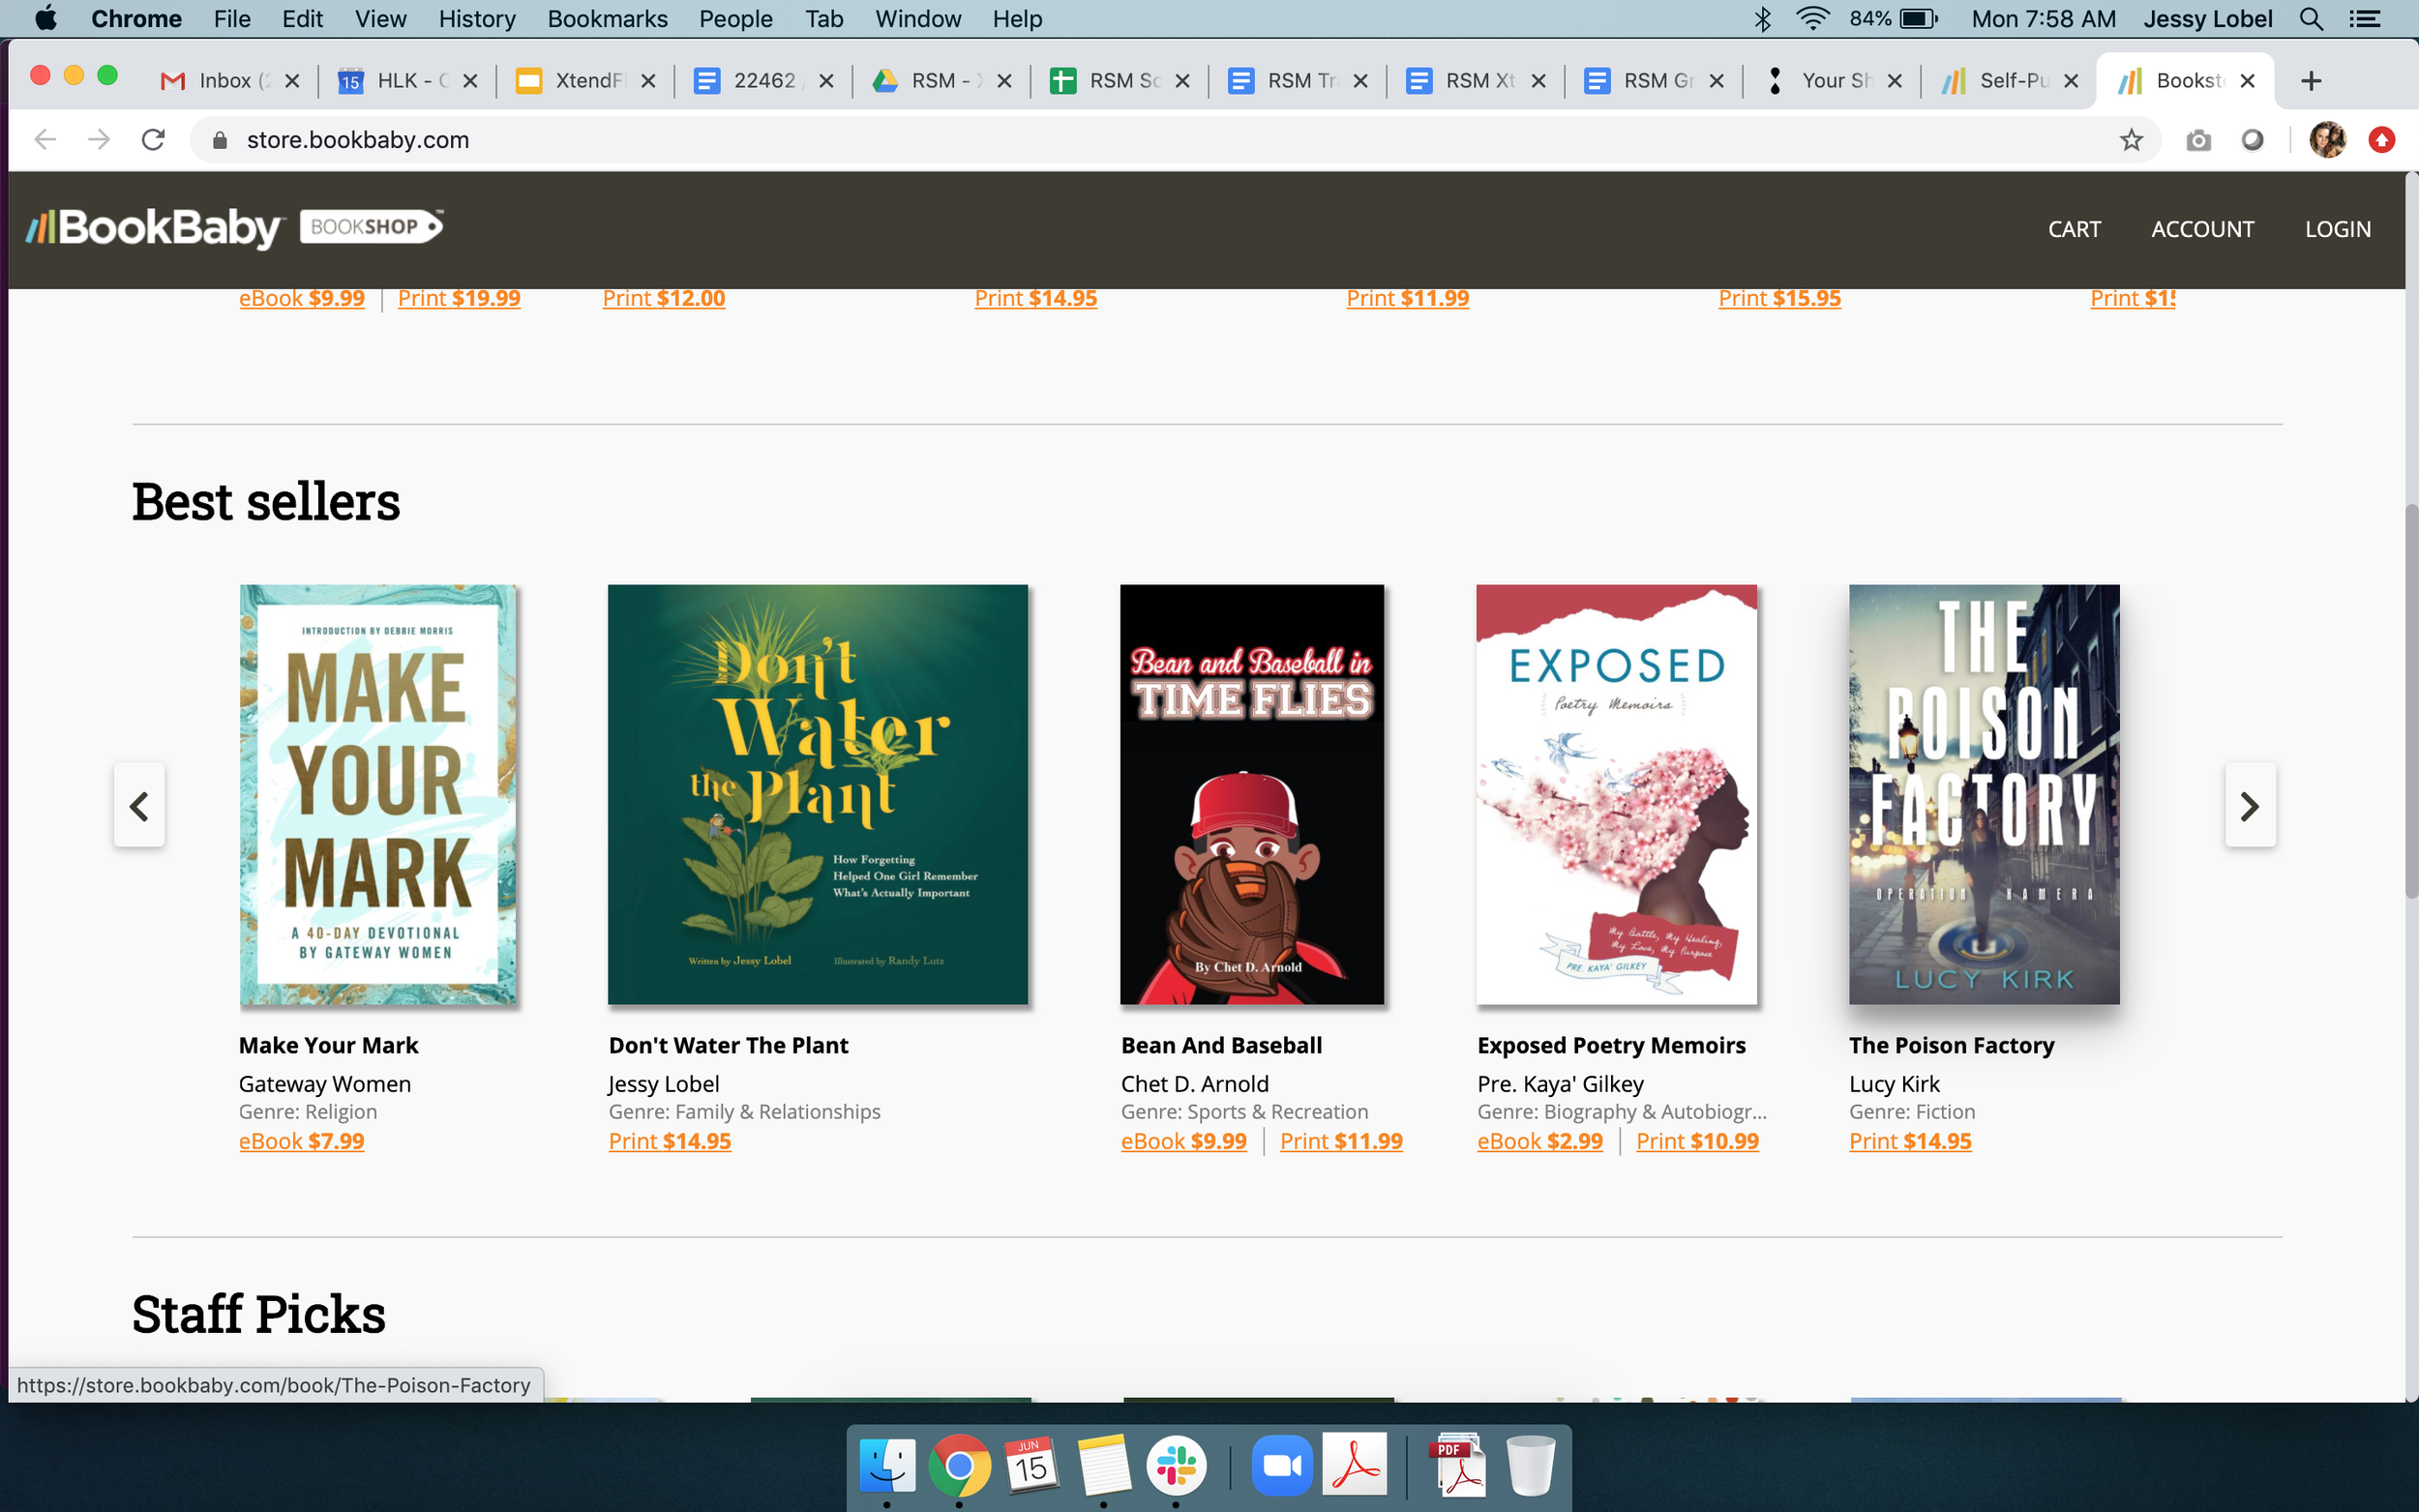Viewport: 2419px width, 1512px height.
Task: Click the BookBaby Bookshop logo
Action: tap(235, 228)
